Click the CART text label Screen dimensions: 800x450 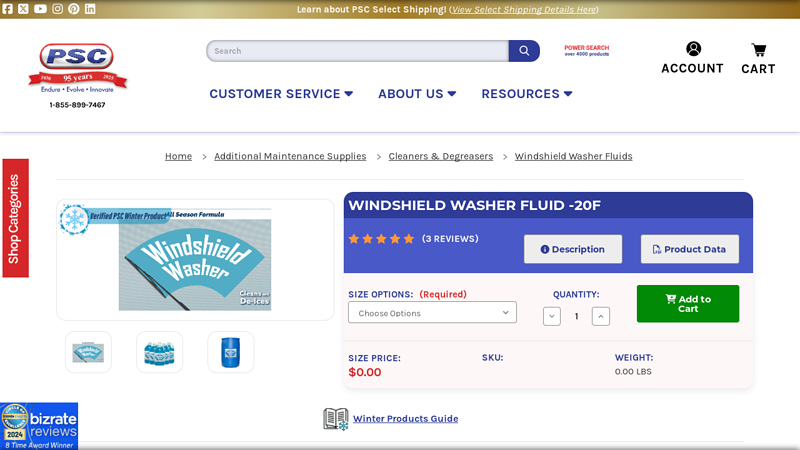pyautogui.click(x=758, y=69)
